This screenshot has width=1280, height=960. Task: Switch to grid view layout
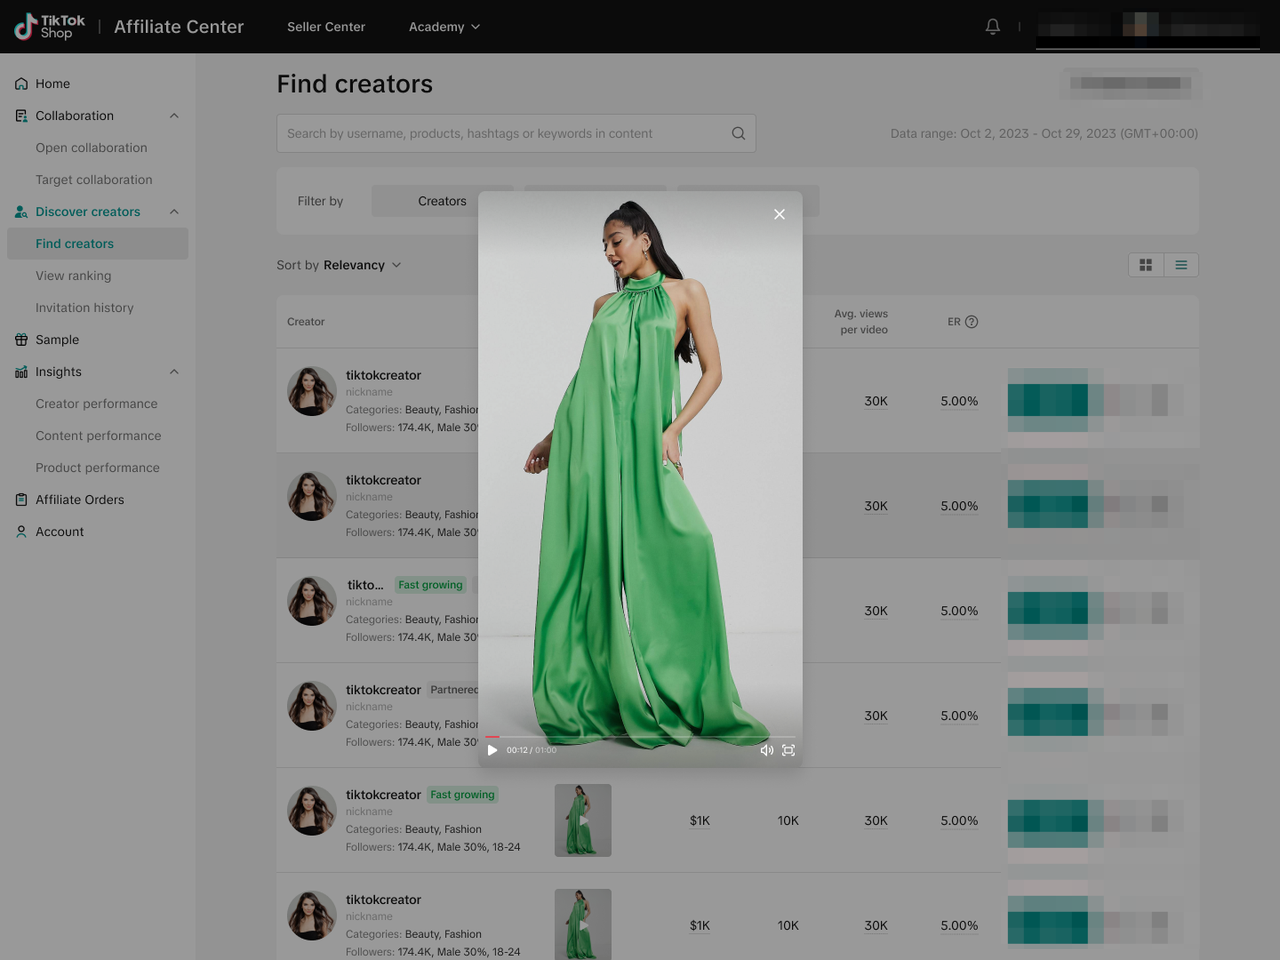click(1146, 265)
